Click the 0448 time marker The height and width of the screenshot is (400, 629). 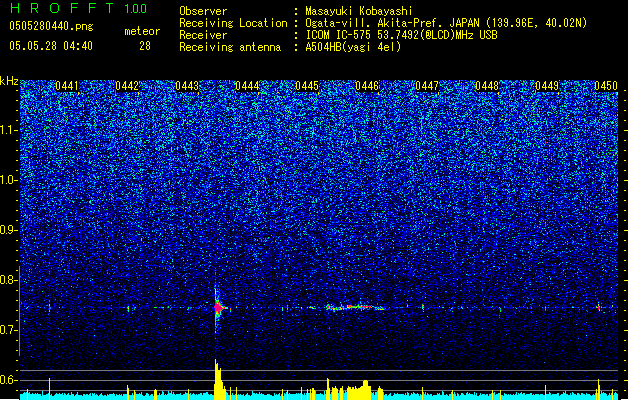[x=487, y=86]
